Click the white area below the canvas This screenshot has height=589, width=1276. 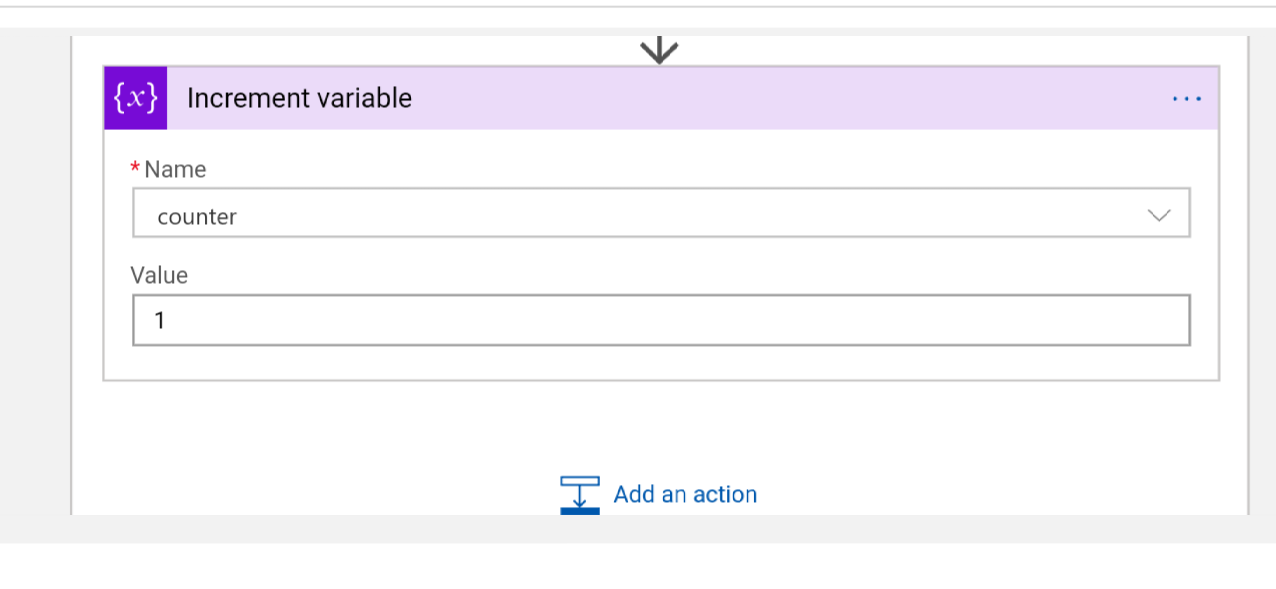[640, 568]
